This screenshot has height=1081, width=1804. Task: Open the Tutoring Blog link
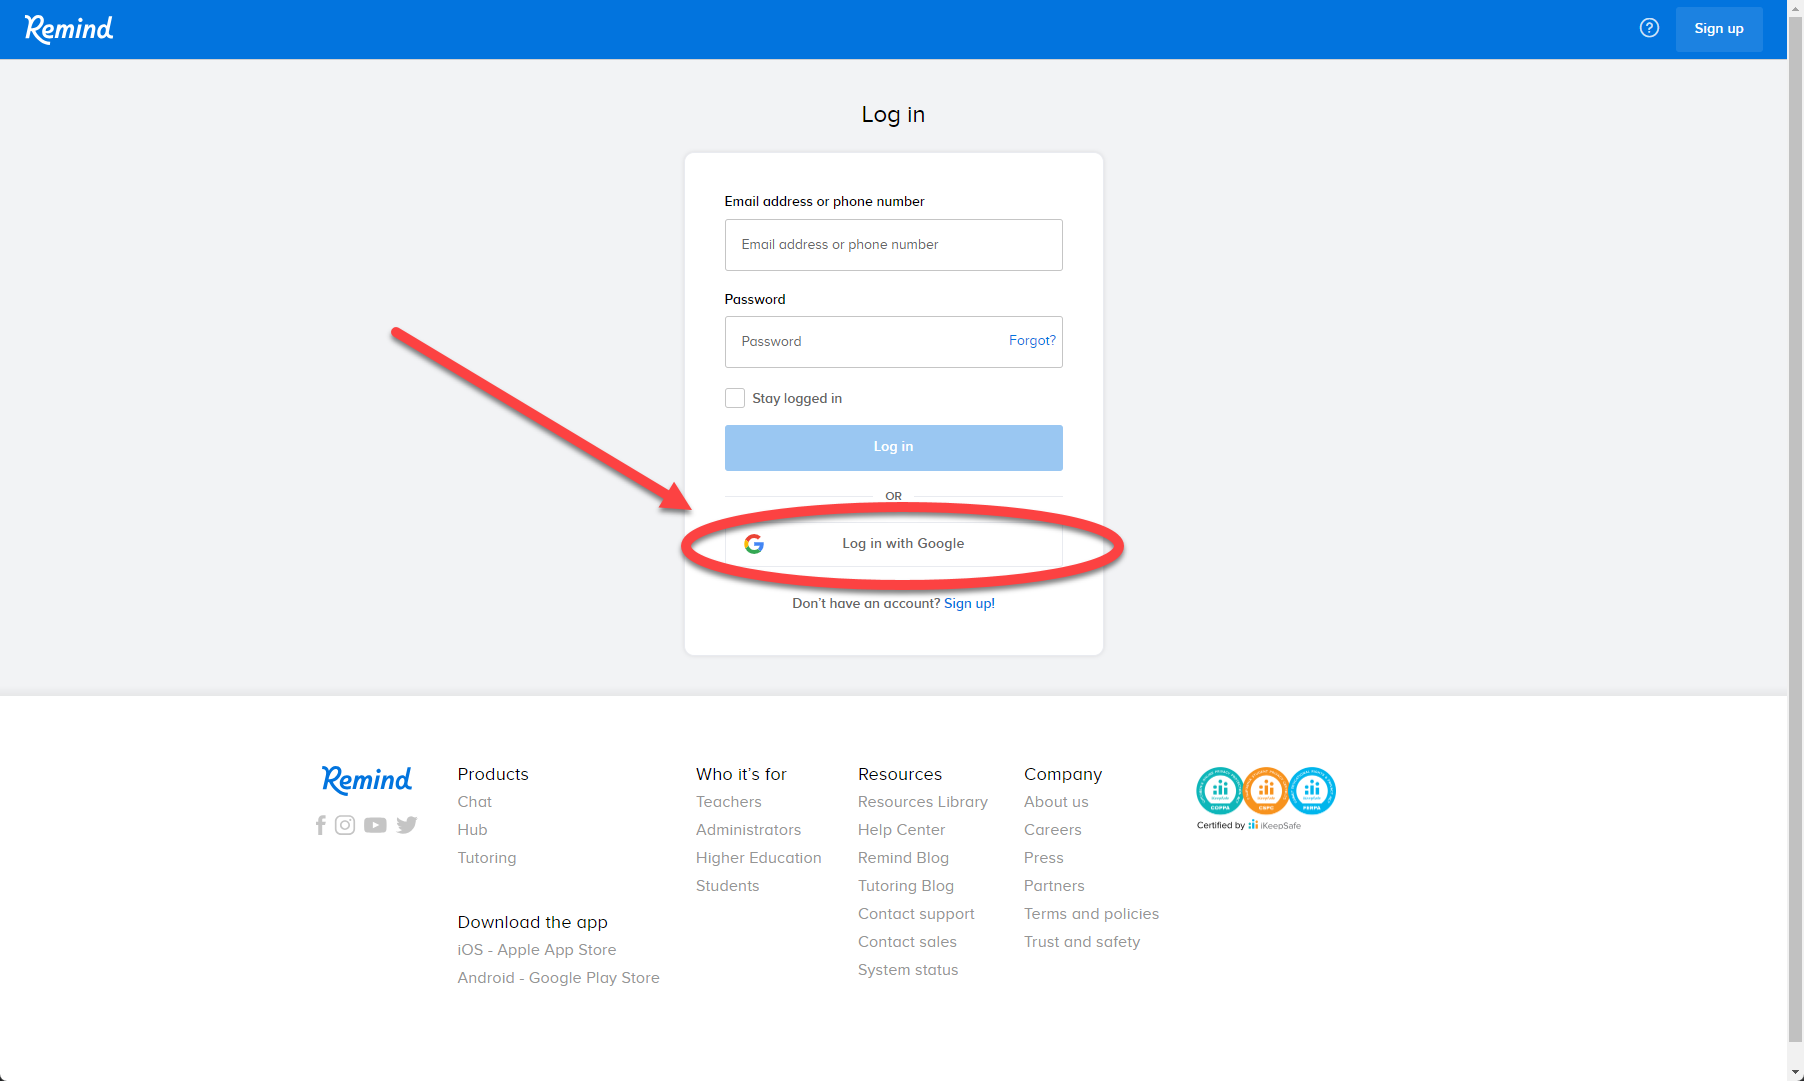click(906, 886)
